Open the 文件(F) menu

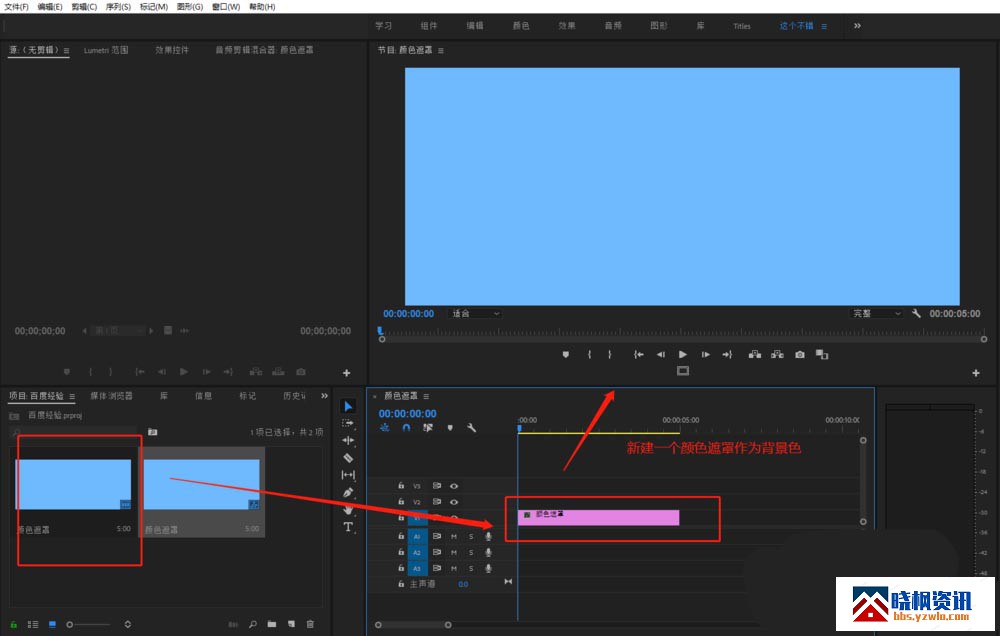(17, 6)
